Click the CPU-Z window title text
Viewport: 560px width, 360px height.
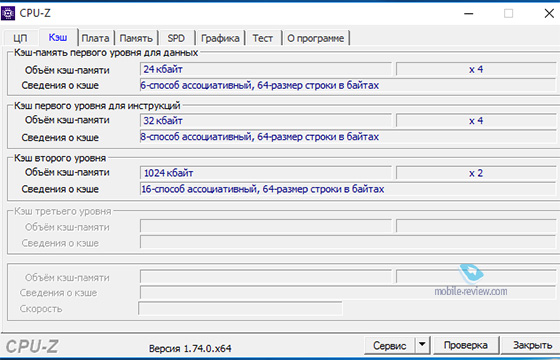(x=35, y=13)
